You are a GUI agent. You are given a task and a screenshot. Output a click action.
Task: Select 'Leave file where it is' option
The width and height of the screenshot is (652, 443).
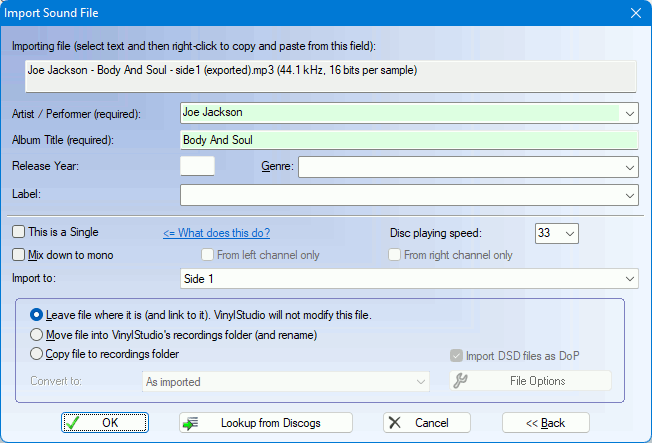[36, 315]
